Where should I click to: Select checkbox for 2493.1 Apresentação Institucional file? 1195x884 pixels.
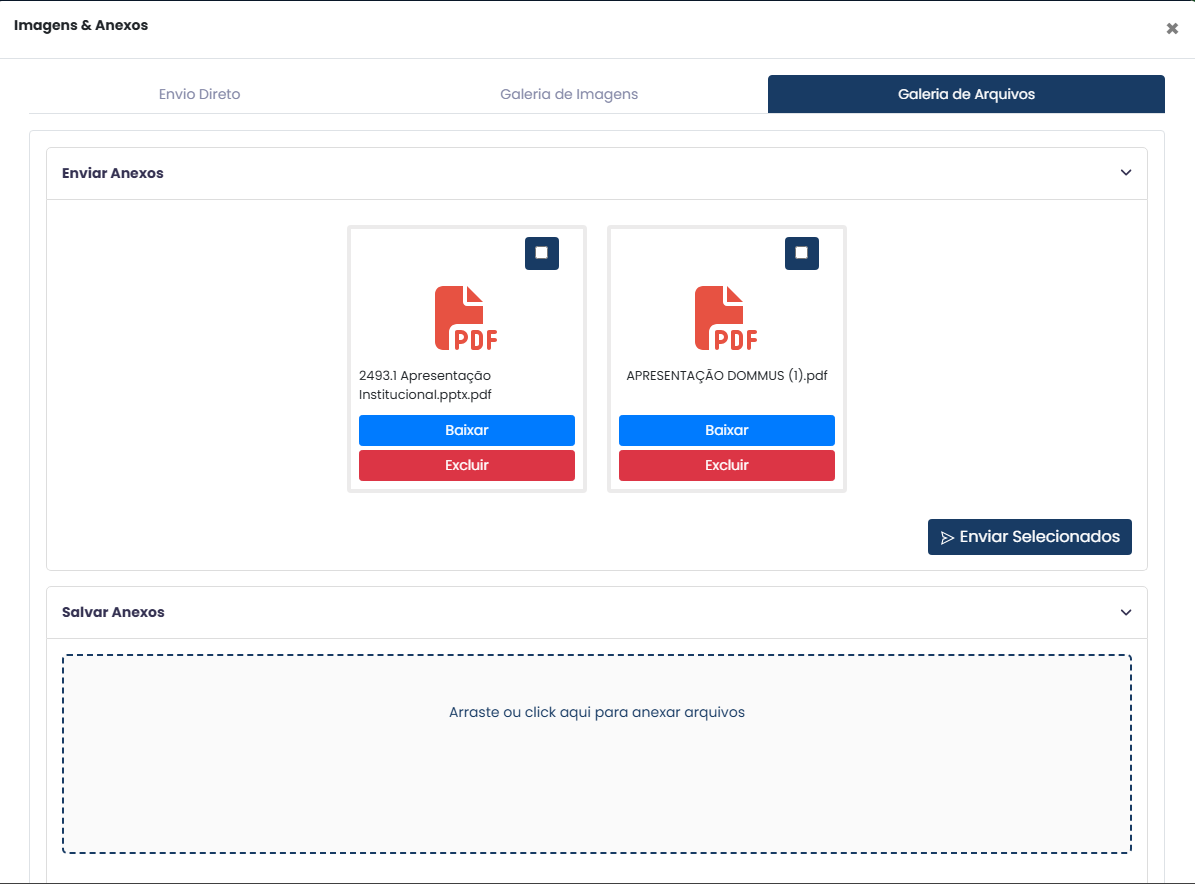541,253
